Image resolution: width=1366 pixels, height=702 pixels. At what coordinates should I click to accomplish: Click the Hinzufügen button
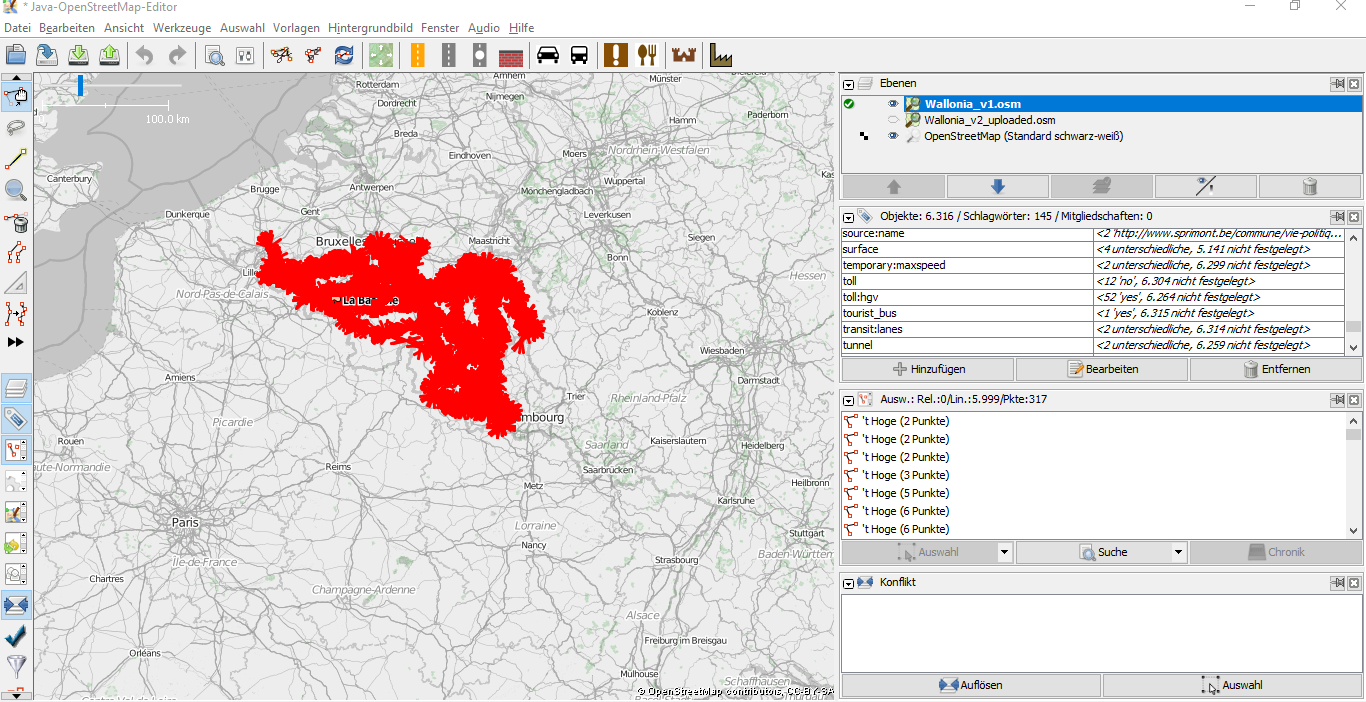pyautogui.click(x=927, y=369)
